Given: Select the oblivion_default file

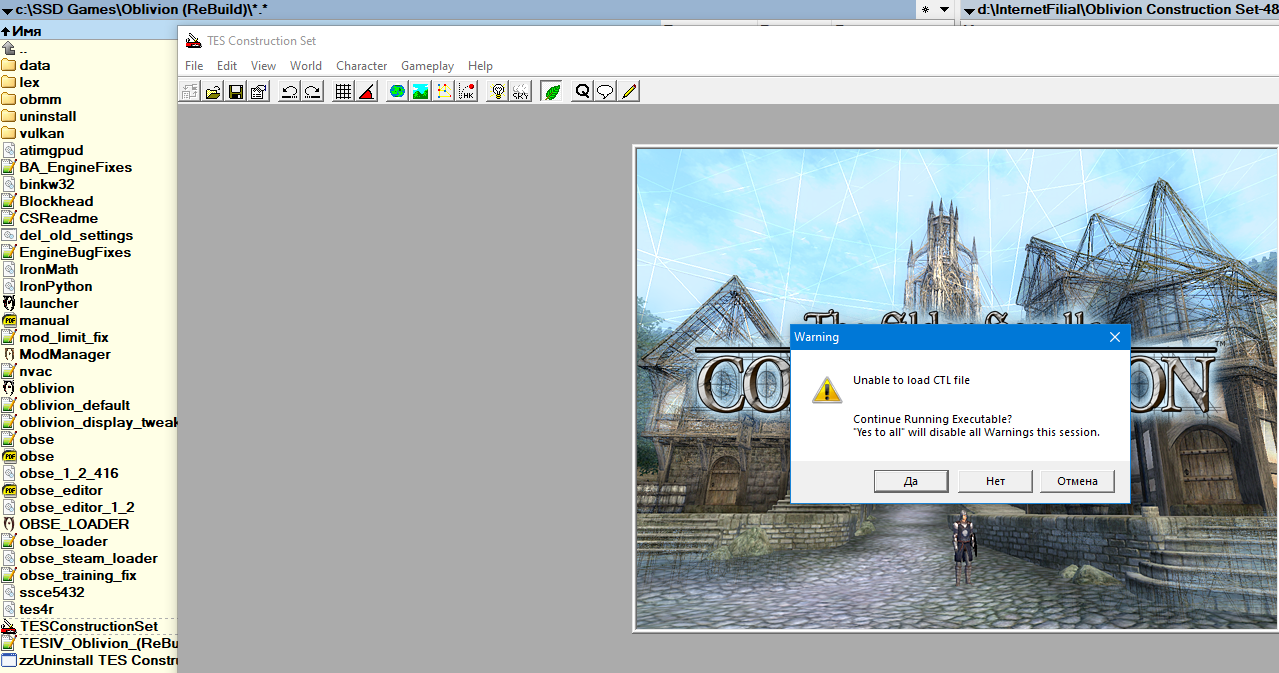Looking at the screenshot, I should 74,405.
